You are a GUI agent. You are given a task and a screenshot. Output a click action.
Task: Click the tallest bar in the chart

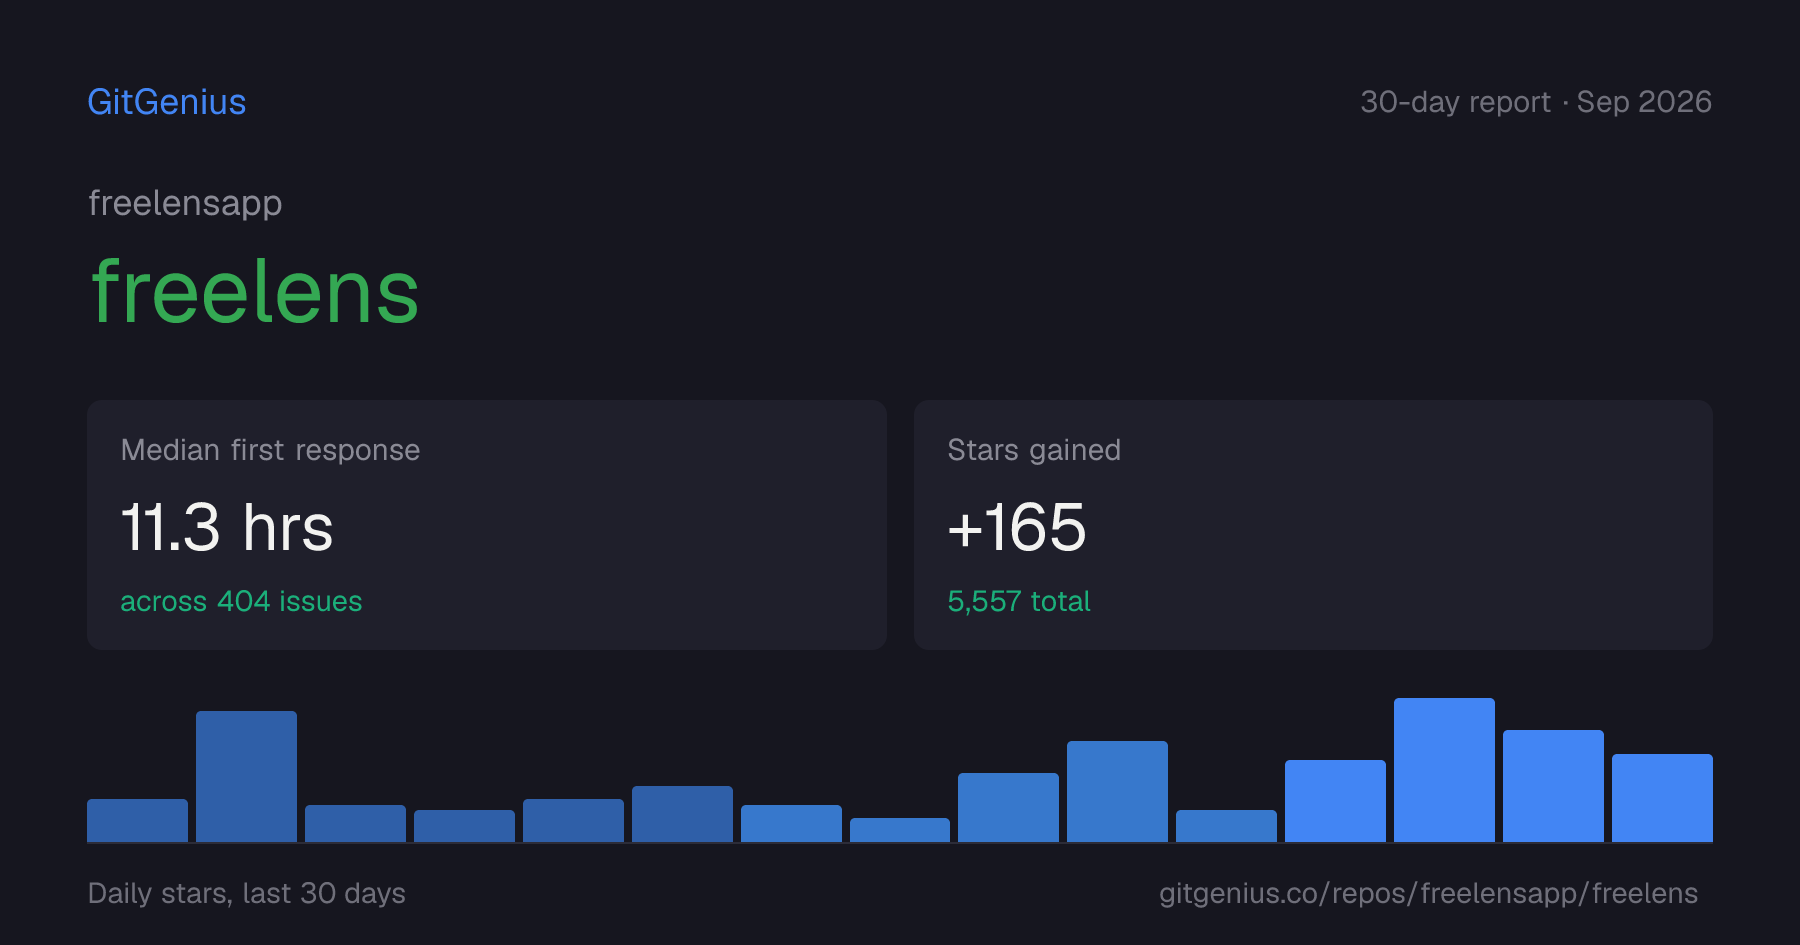click(1444, 770)
